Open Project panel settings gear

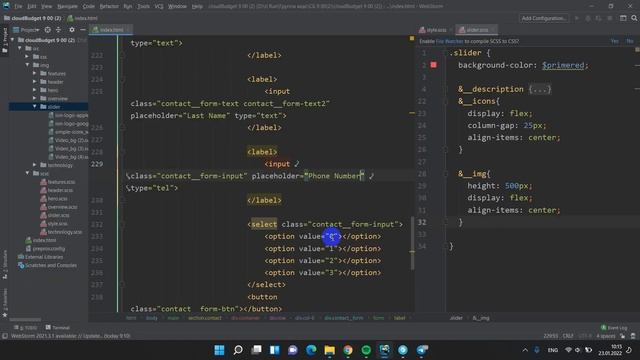72,30
